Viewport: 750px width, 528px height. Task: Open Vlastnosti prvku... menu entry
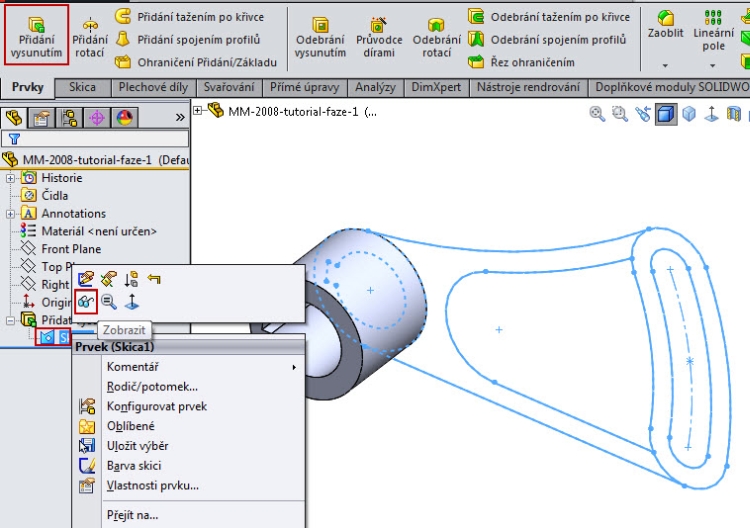pyautogui.click(x=188, y=485)
